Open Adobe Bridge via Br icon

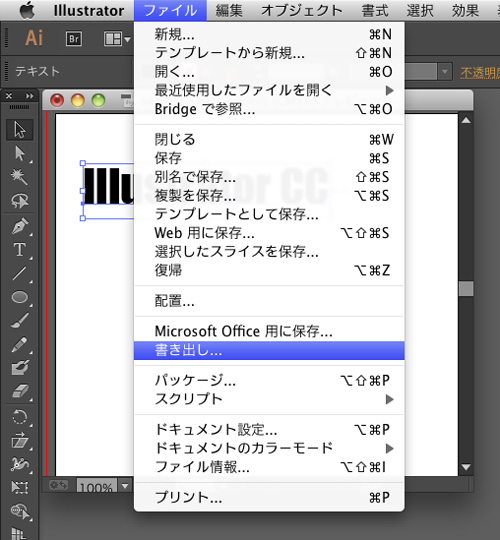pos(74,39)
